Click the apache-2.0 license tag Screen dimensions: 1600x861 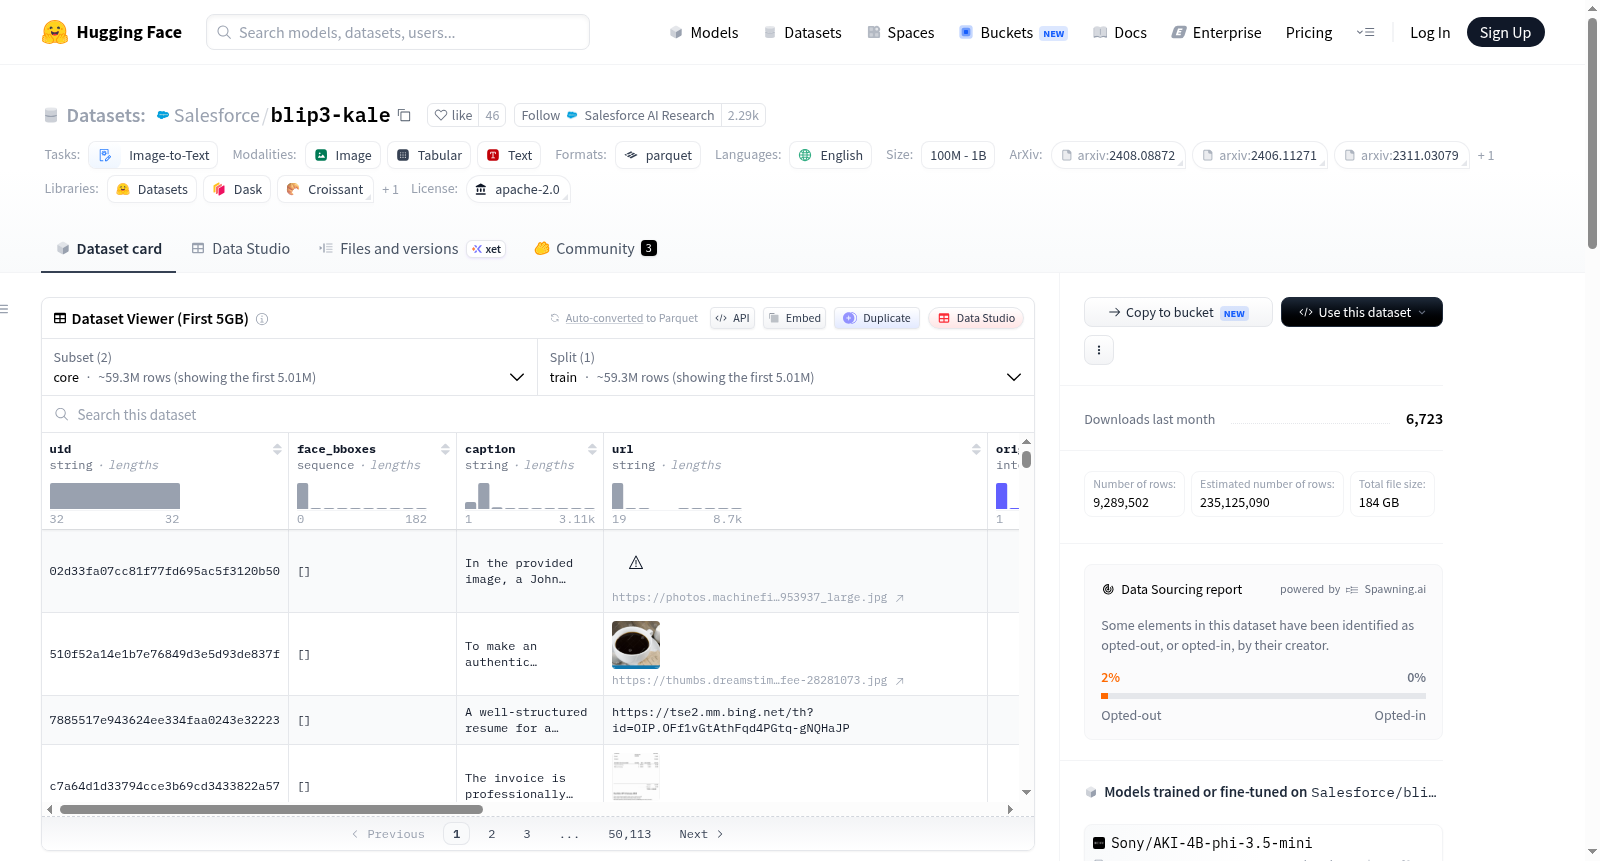point(518,189)
